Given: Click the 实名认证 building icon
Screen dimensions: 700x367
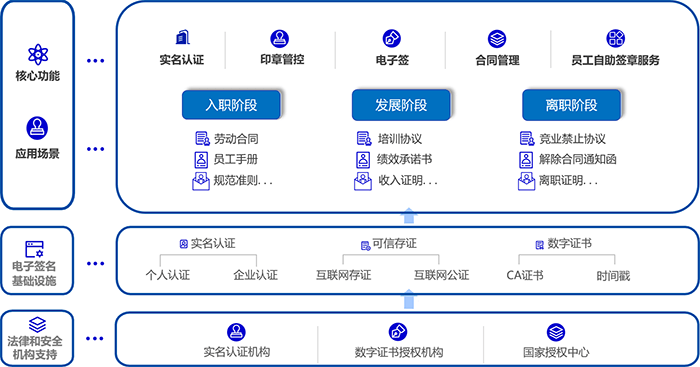Looking at the screenshot, I should 183,38.
